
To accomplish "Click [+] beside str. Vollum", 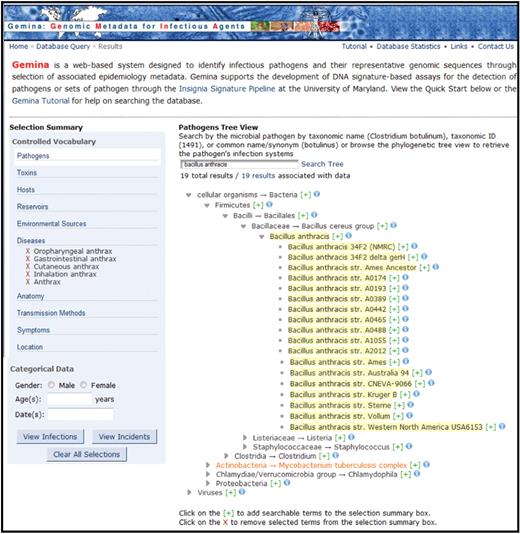I will click(x=398, y=416).
